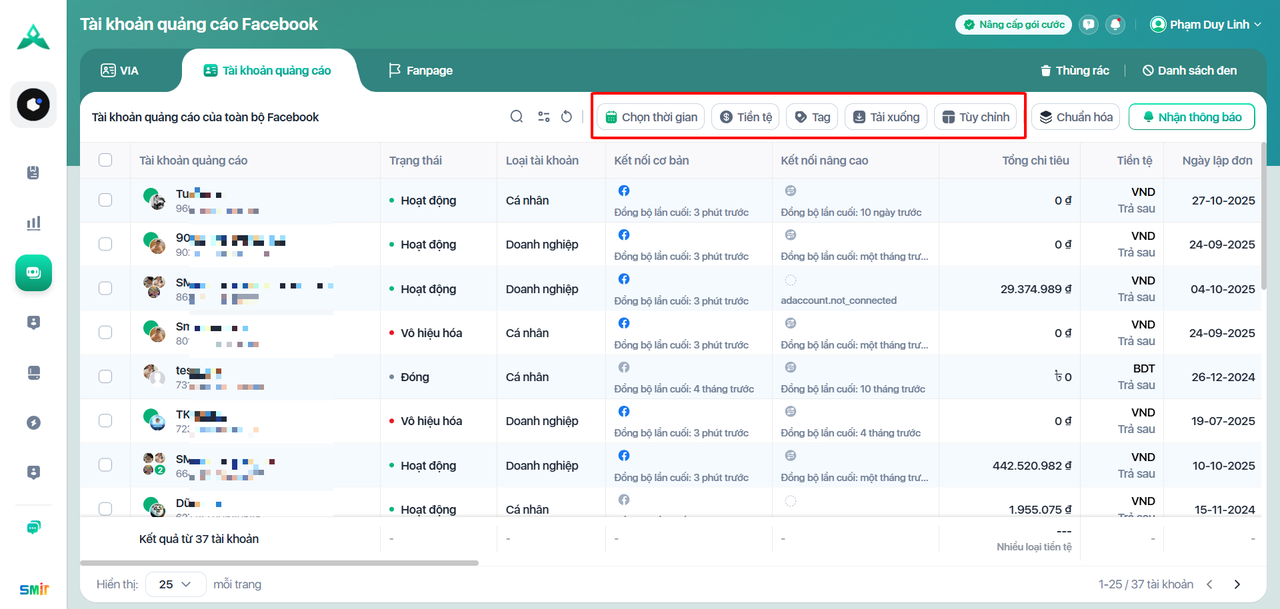Open the bar chart sidebar icon

pyautogui.click(x=34, y=223)
